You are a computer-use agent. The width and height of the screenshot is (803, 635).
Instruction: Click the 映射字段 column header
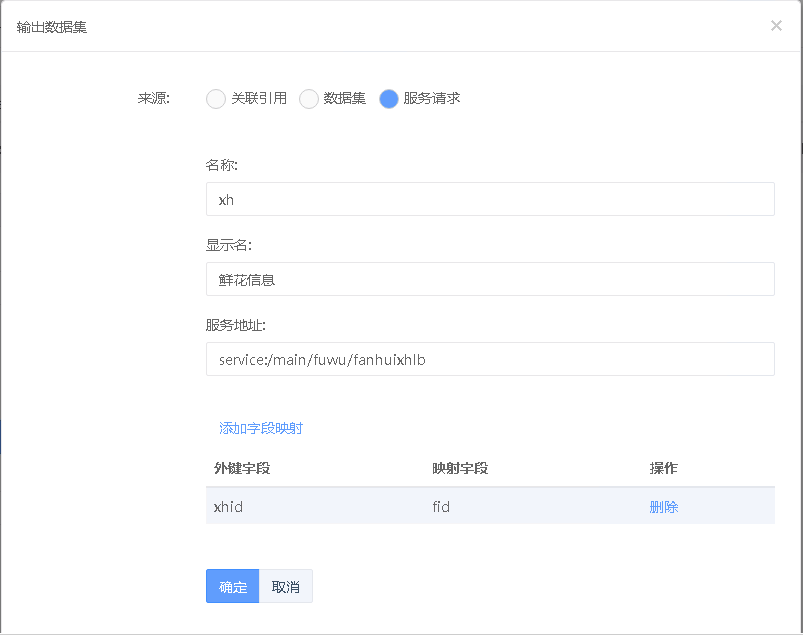(x=460, y=468)
